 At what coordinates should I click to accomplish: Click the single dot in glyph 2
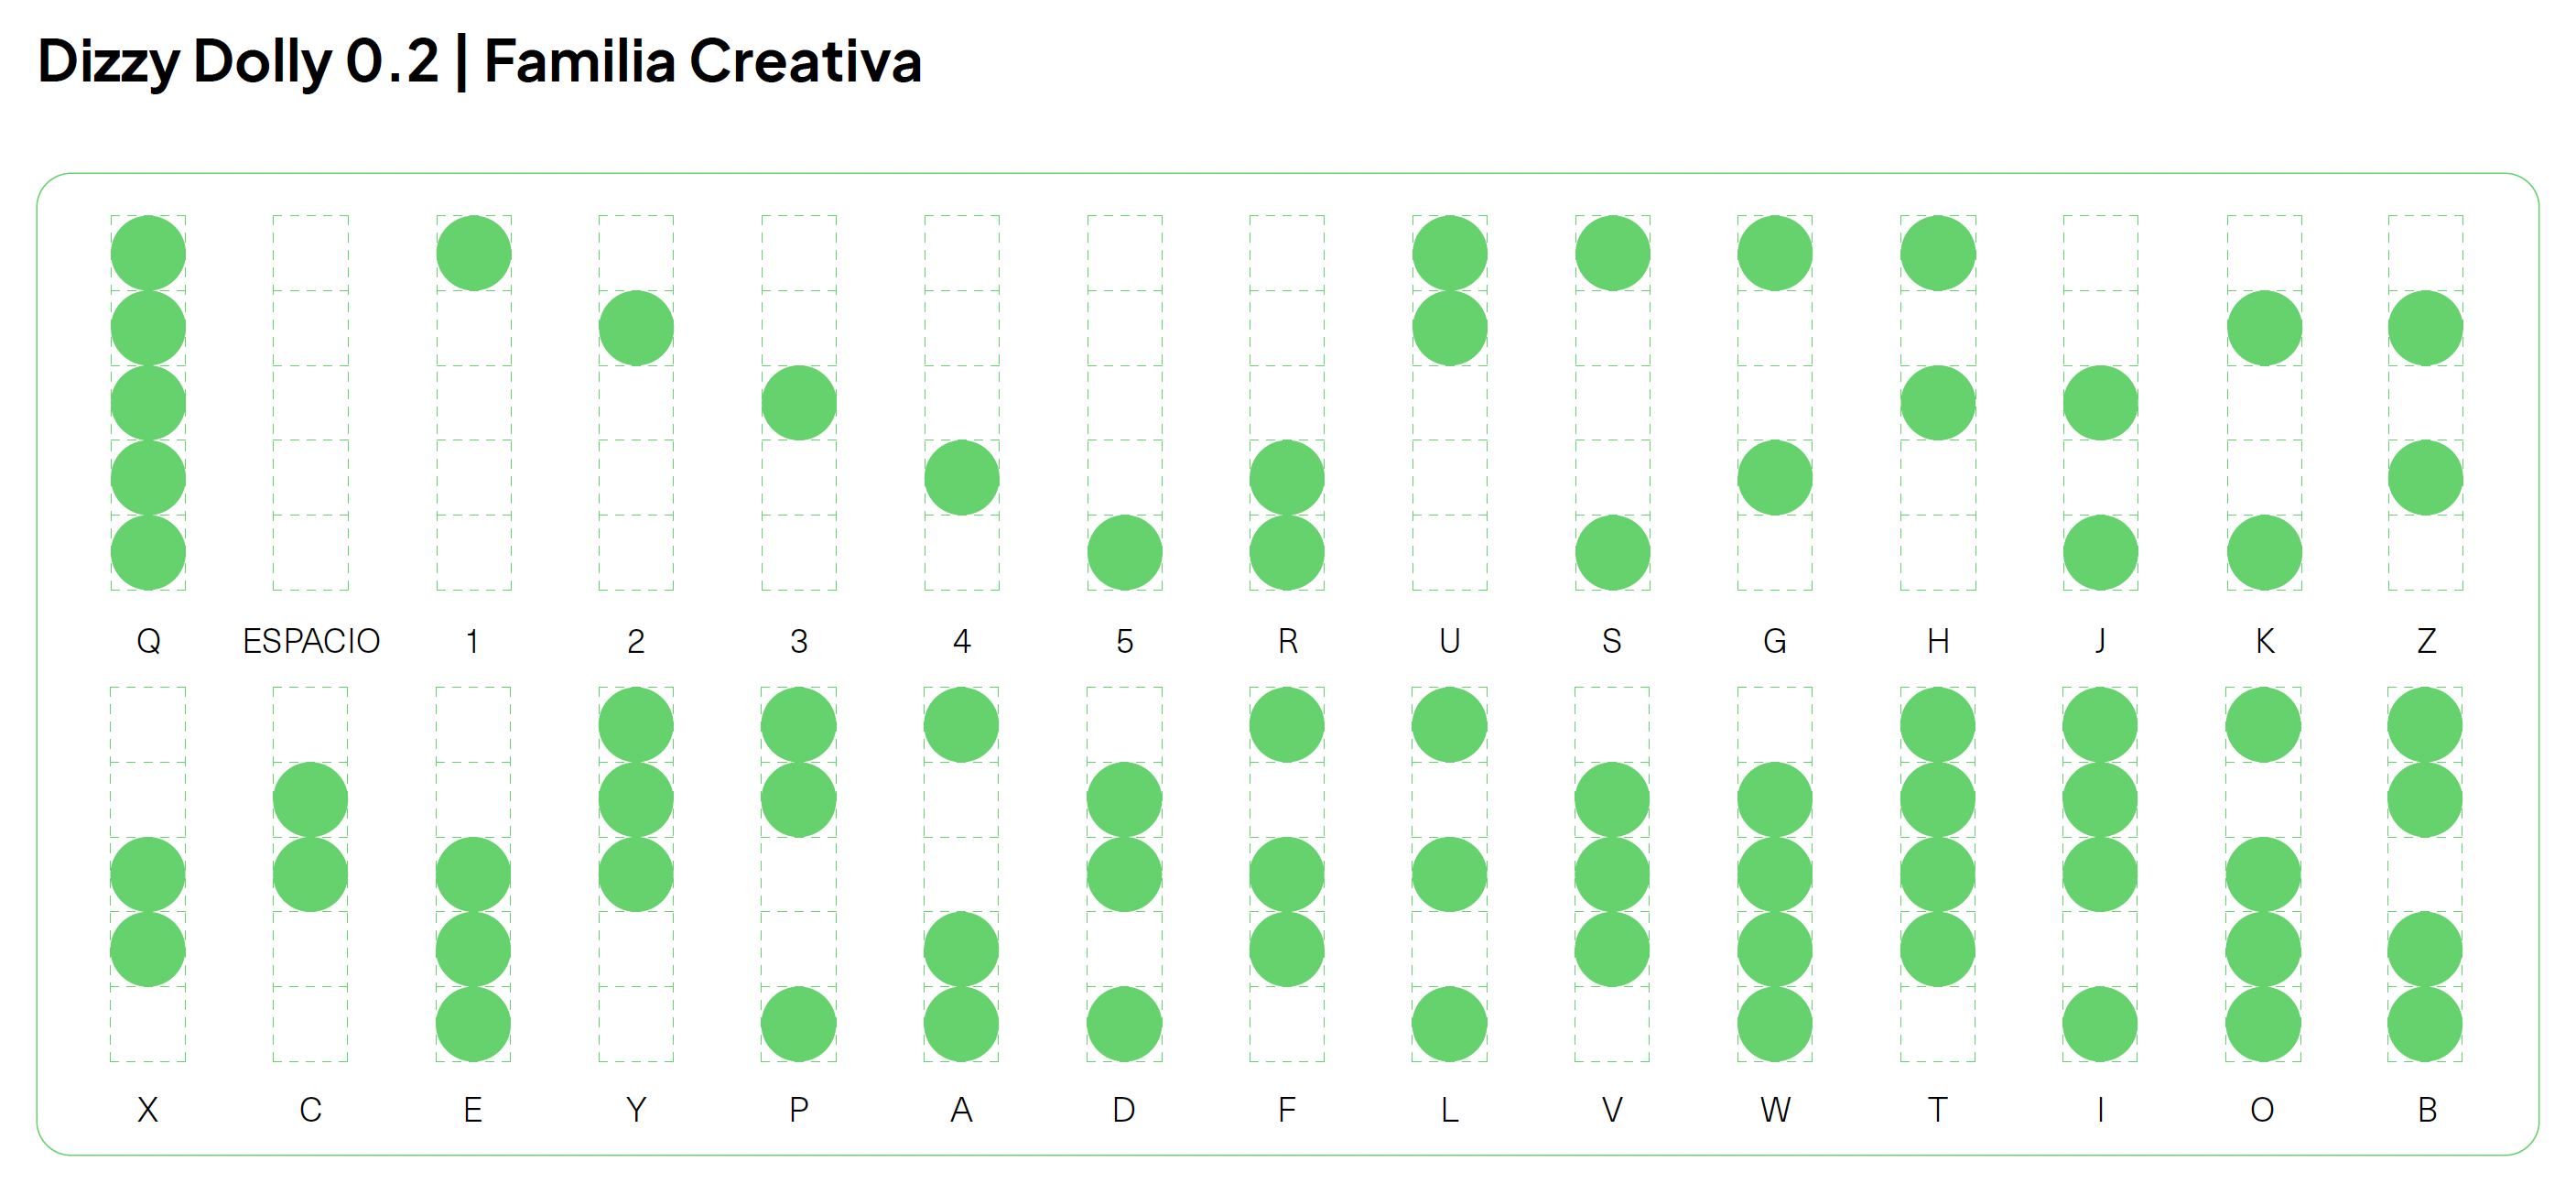(x=636, y=328)
